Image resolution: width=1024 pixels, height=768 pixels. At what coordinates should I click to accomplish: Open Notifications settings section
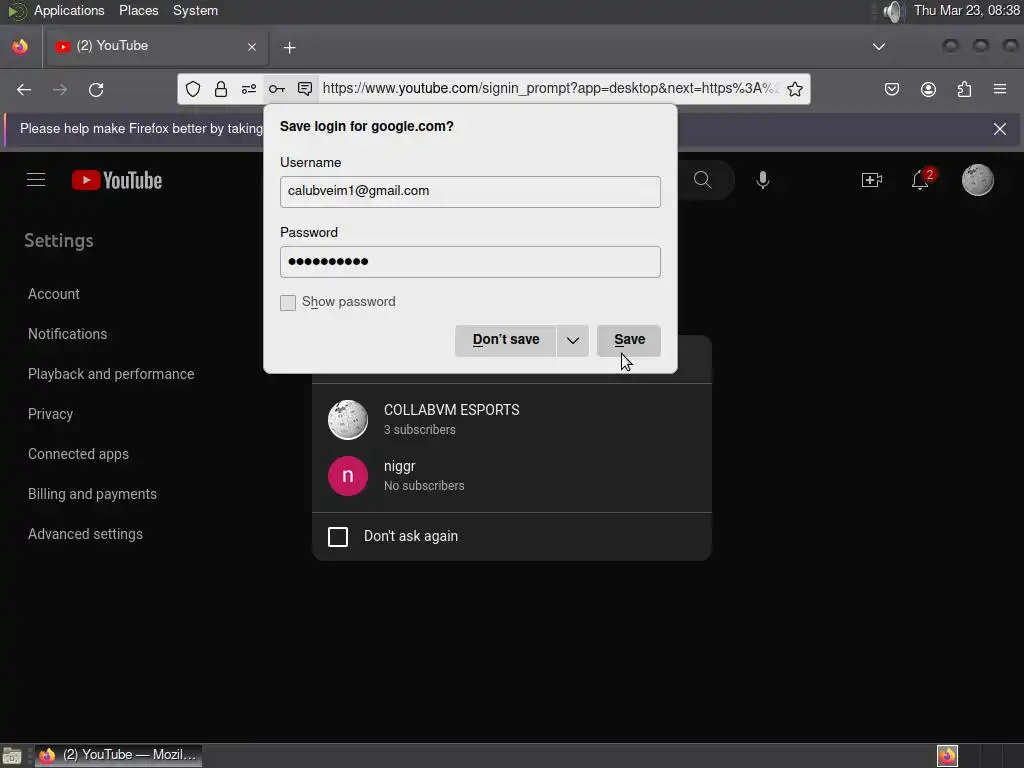[67, 334]
